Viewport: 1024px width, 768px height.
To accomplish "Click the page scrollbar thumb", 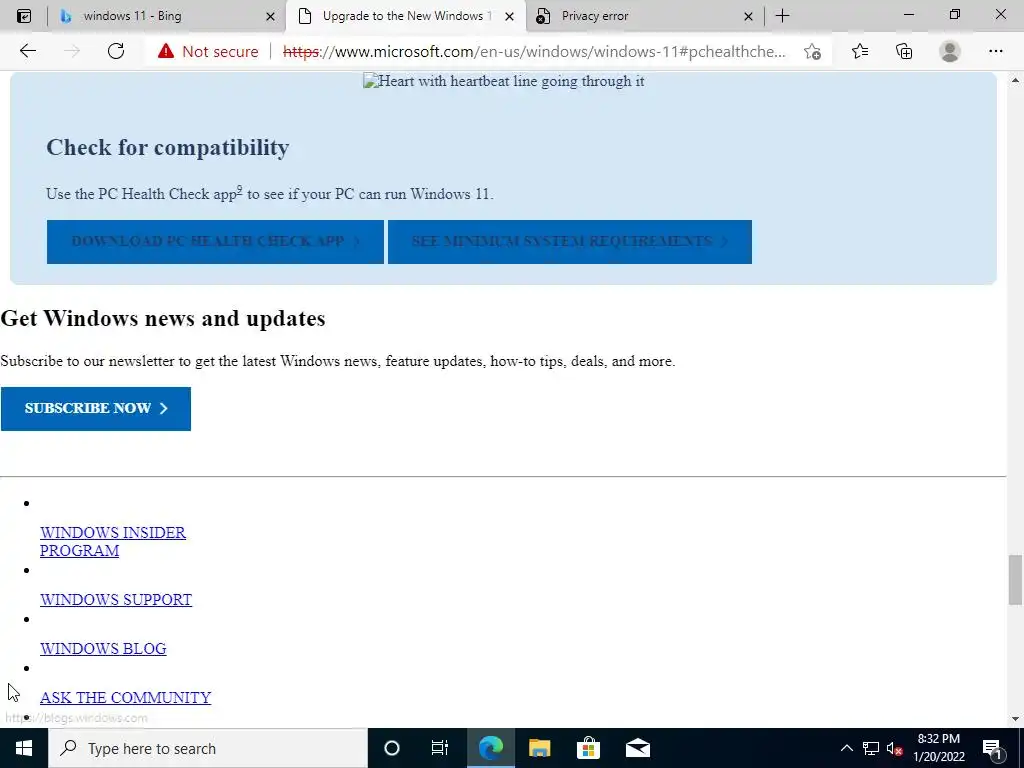I will [1015, 580].
